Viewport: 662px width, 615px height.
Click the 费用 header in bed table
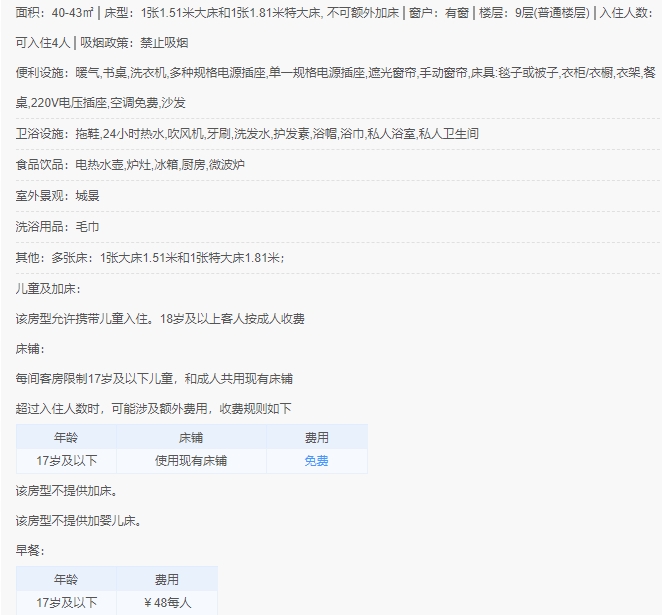point(317,437)
